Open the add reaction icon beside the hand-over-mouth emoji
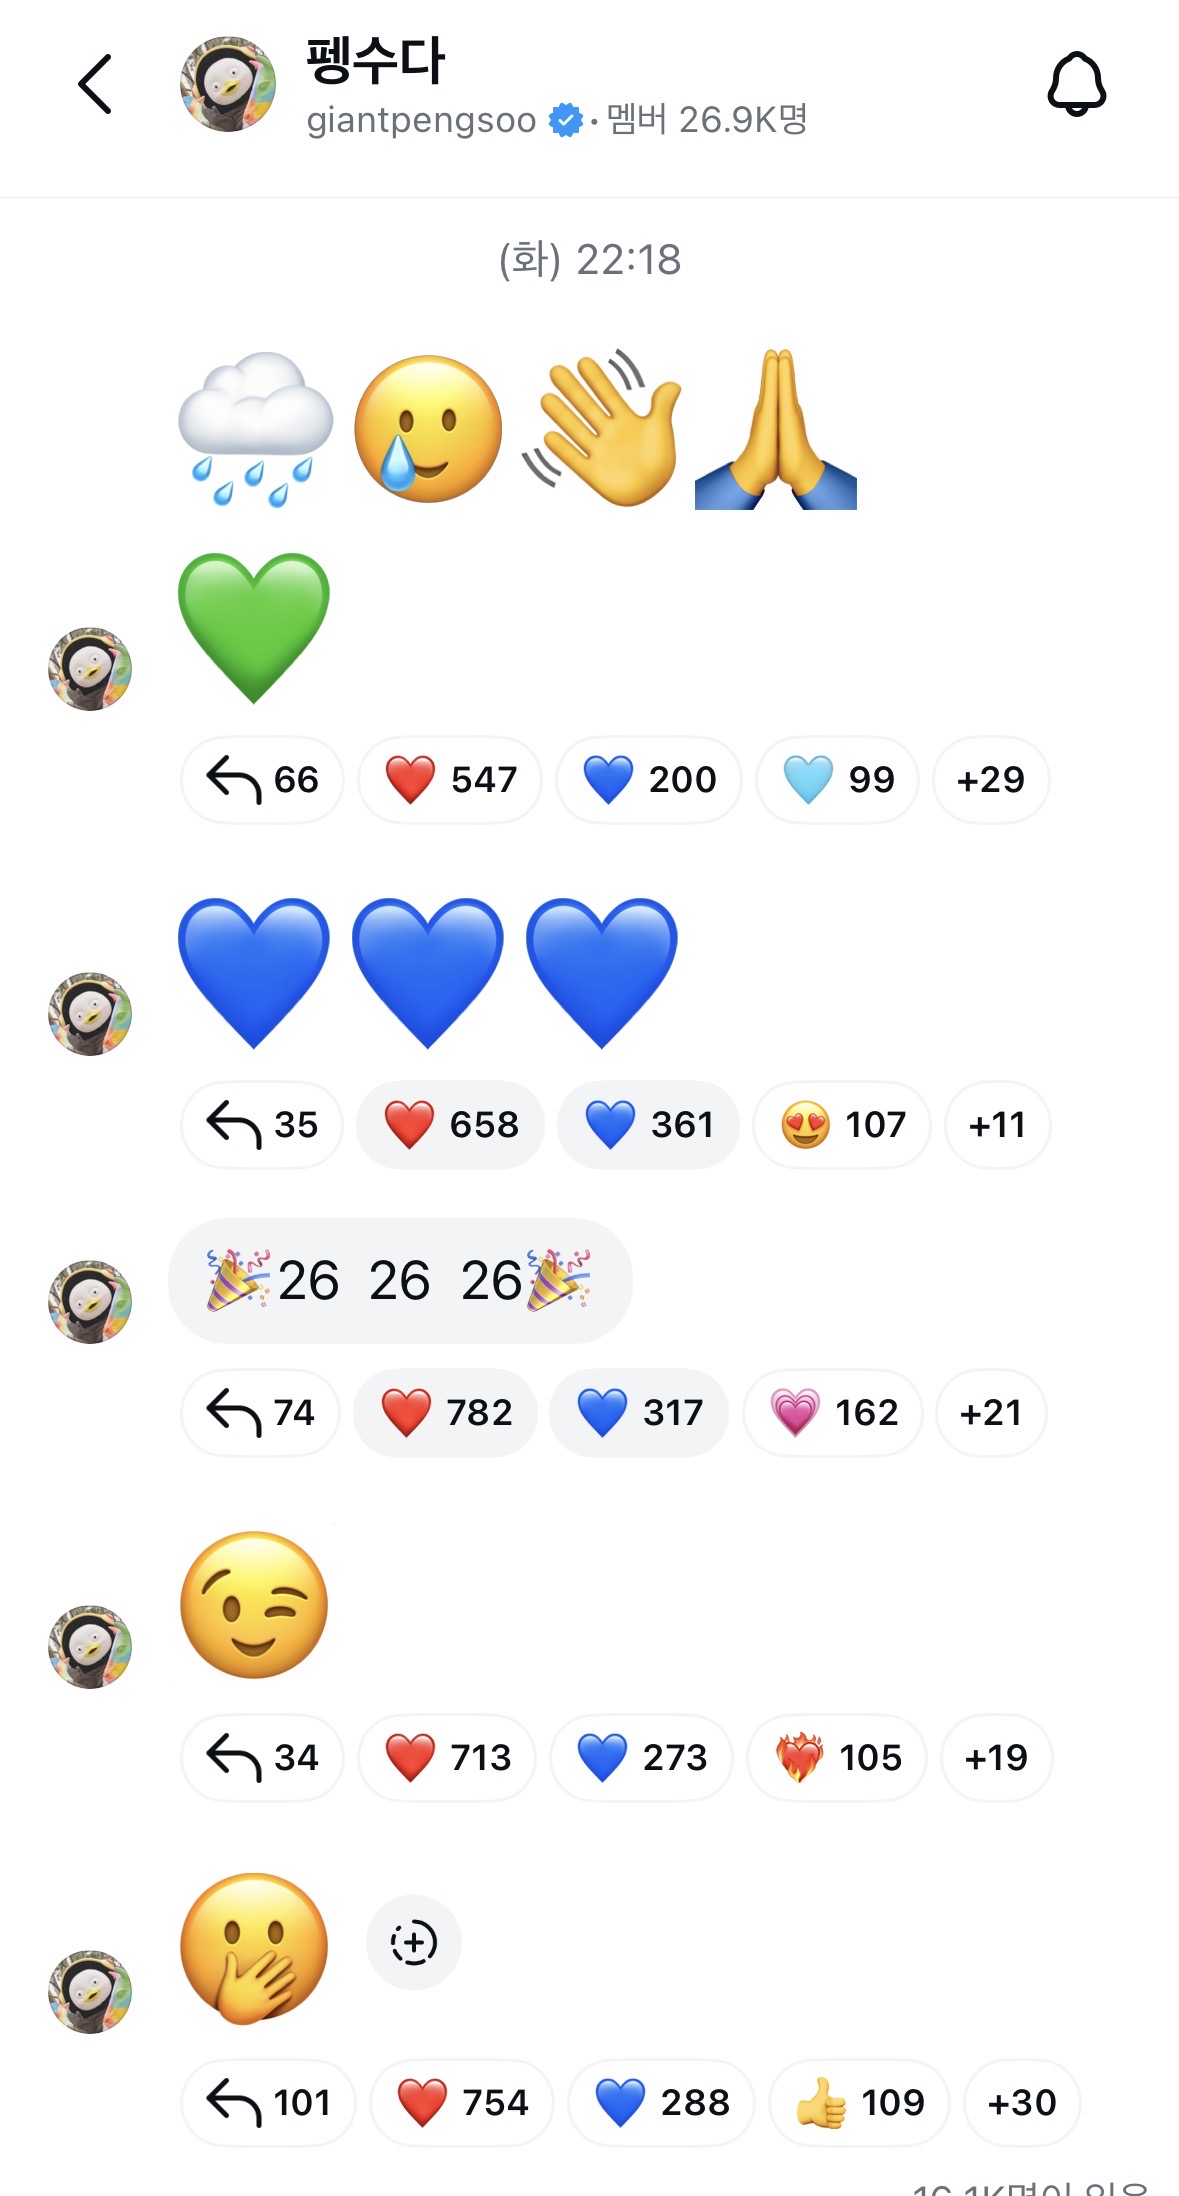Image resolution: width=1179 pixels, height=2196 pixels. (x=414, y=1942)
